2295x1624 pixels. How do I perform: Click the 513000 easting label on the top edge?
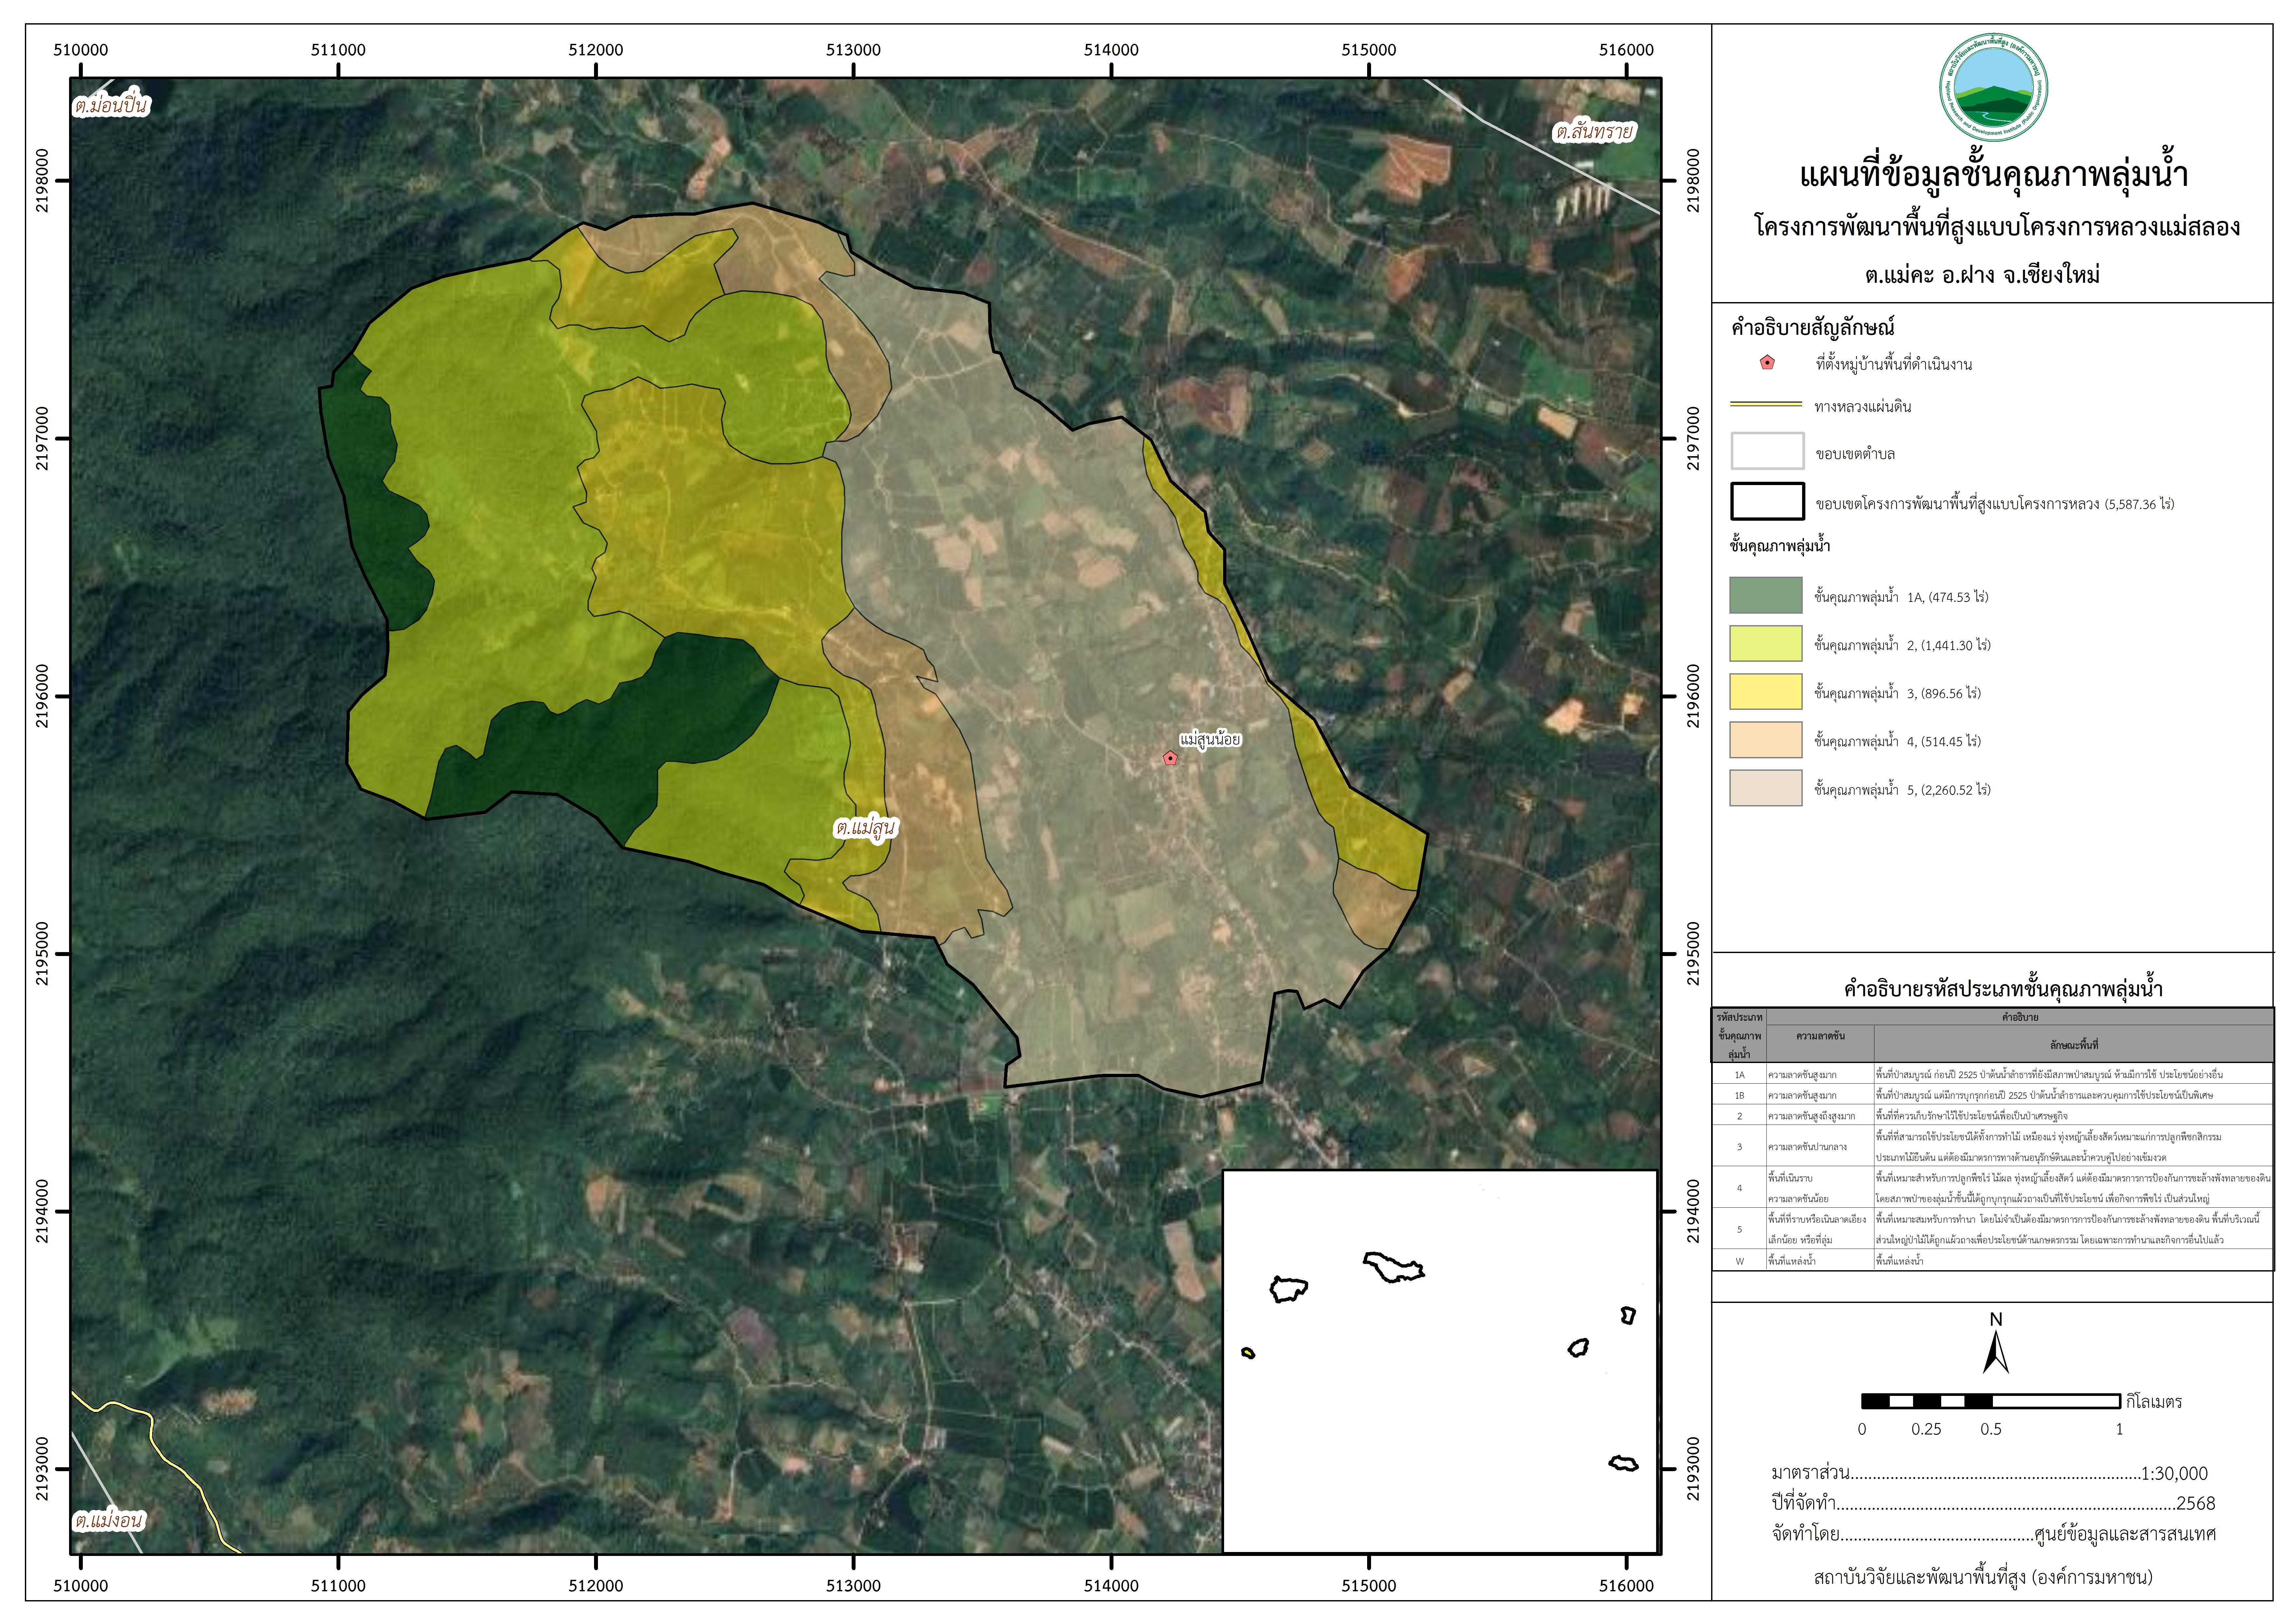853,50
